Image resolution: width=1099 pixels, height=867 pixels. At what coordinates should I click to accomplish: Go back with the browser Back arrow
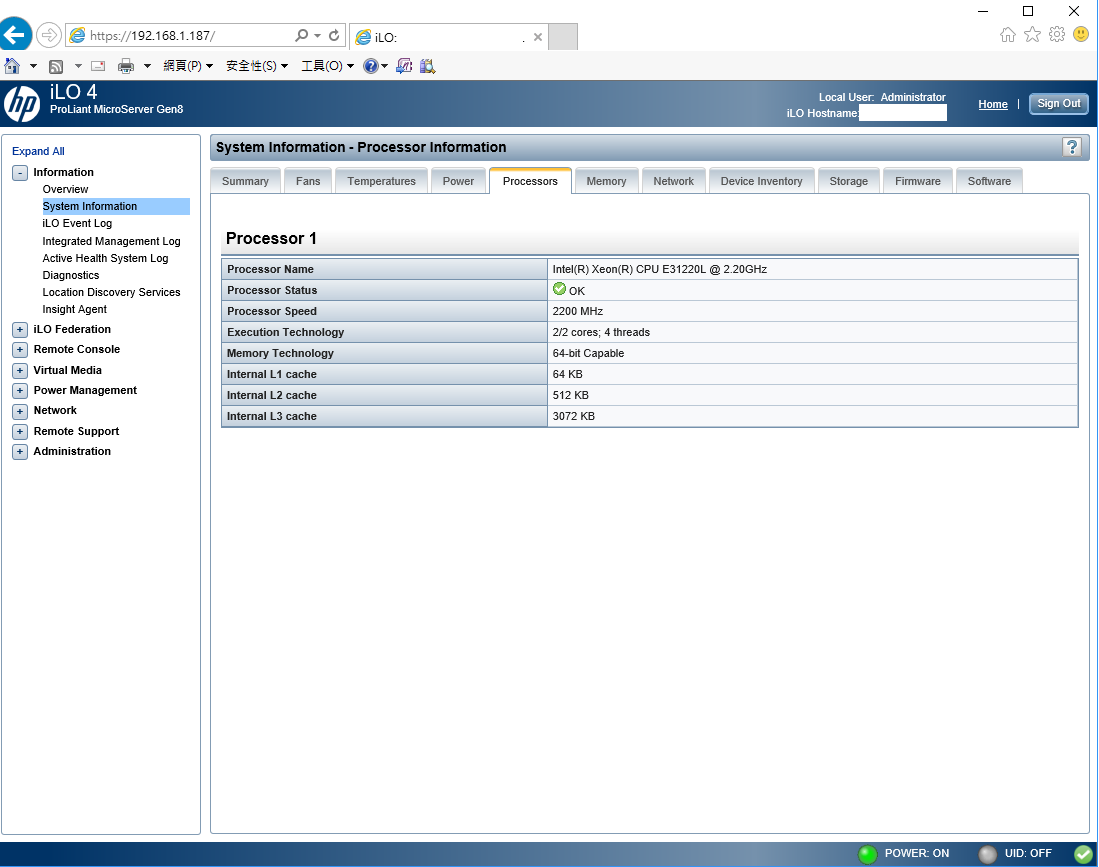(x=15, y=34)
